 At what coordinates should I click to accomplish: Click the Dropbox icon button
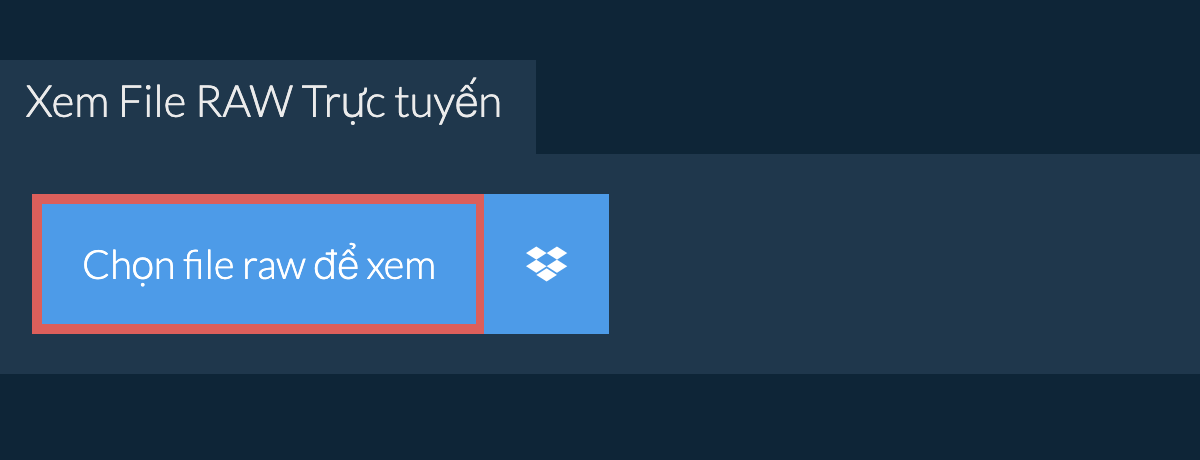[546, 264]
